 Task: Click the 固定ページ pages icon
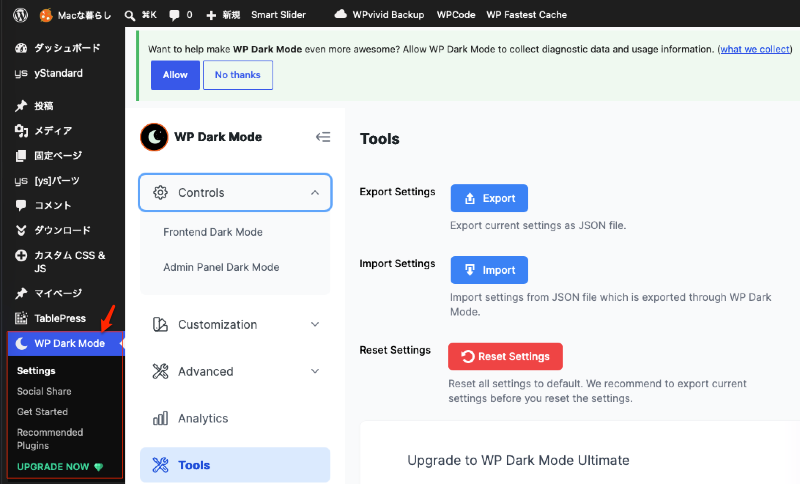(x=21, y=156)
